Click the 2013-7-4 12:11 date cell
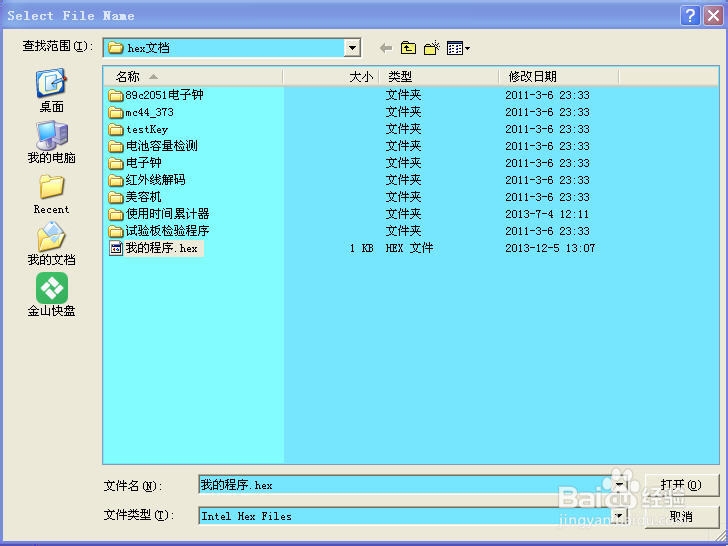 tap(547, 214)
